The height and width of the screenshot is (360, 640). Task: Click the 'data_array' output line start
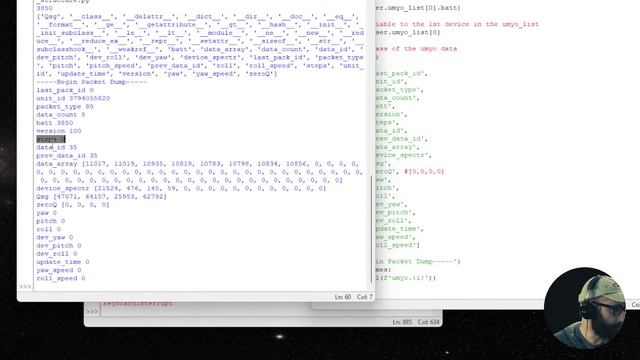(57, 164)
